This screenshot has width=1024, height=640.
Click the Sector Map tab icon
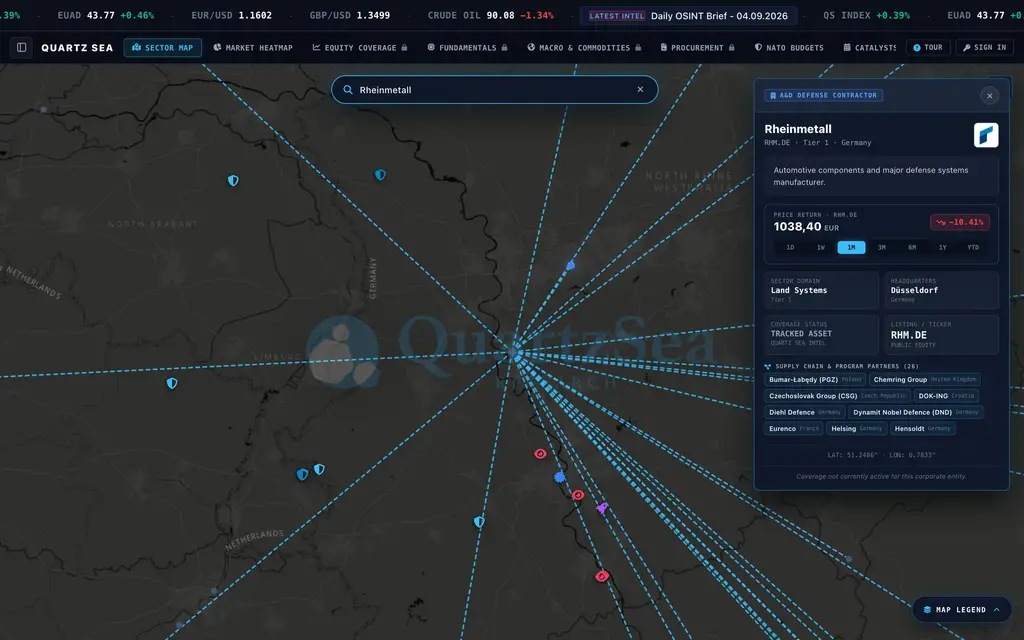click(x=136, y=48)
